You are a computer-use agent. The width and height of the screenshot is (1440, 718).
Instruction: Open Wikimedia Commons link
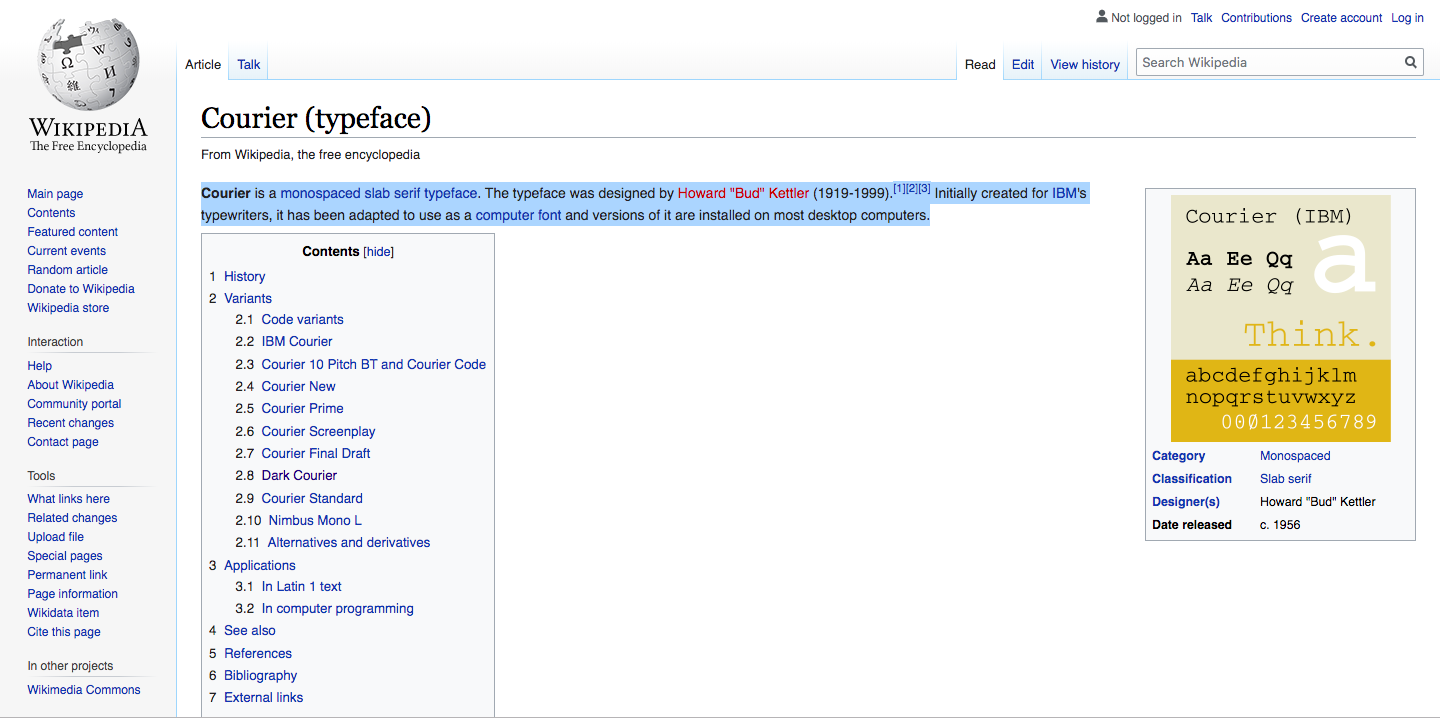pos(84,690)
